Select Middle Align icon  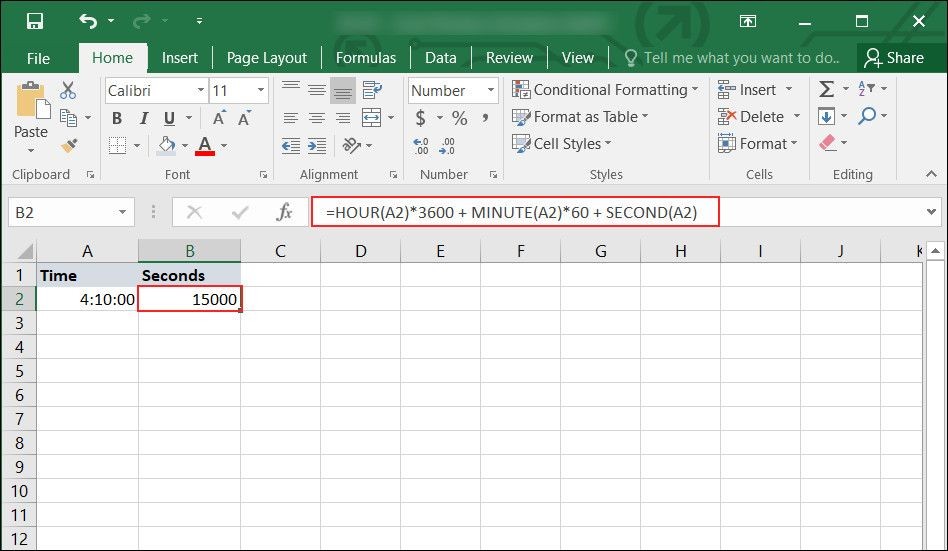317,90
